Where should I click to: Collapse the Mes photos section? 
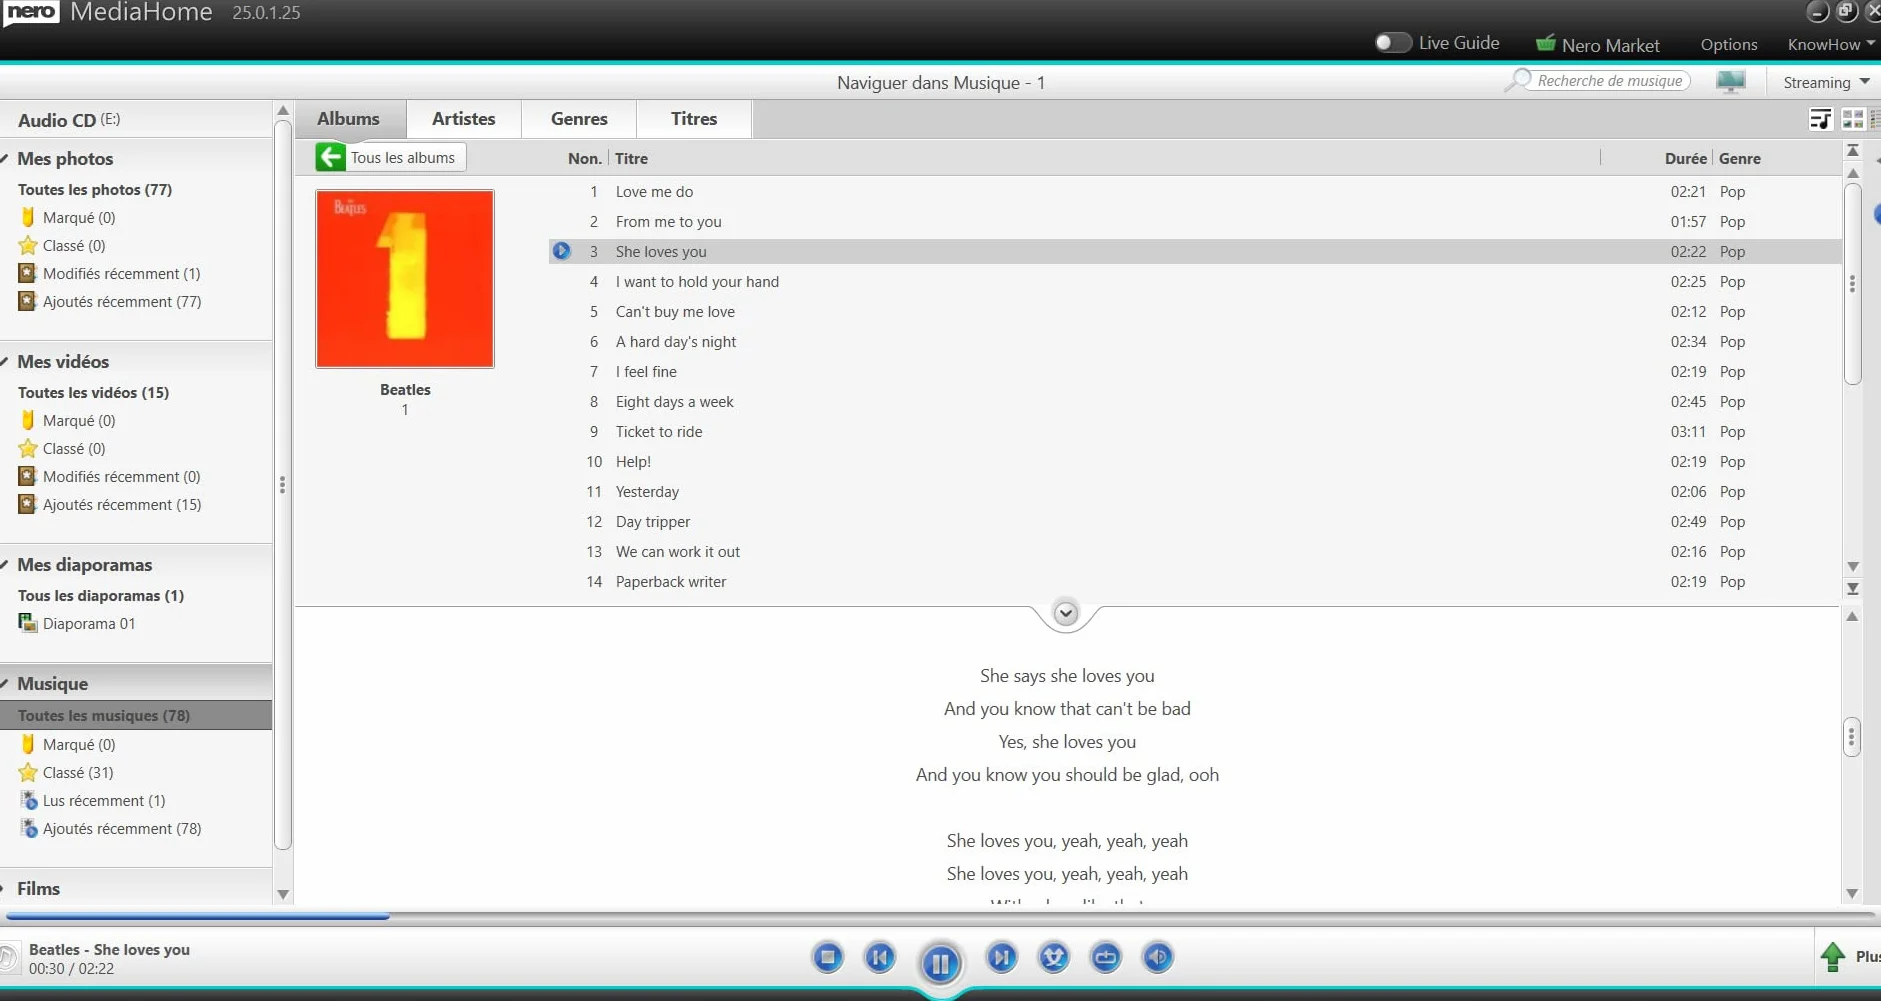[6, 158]
